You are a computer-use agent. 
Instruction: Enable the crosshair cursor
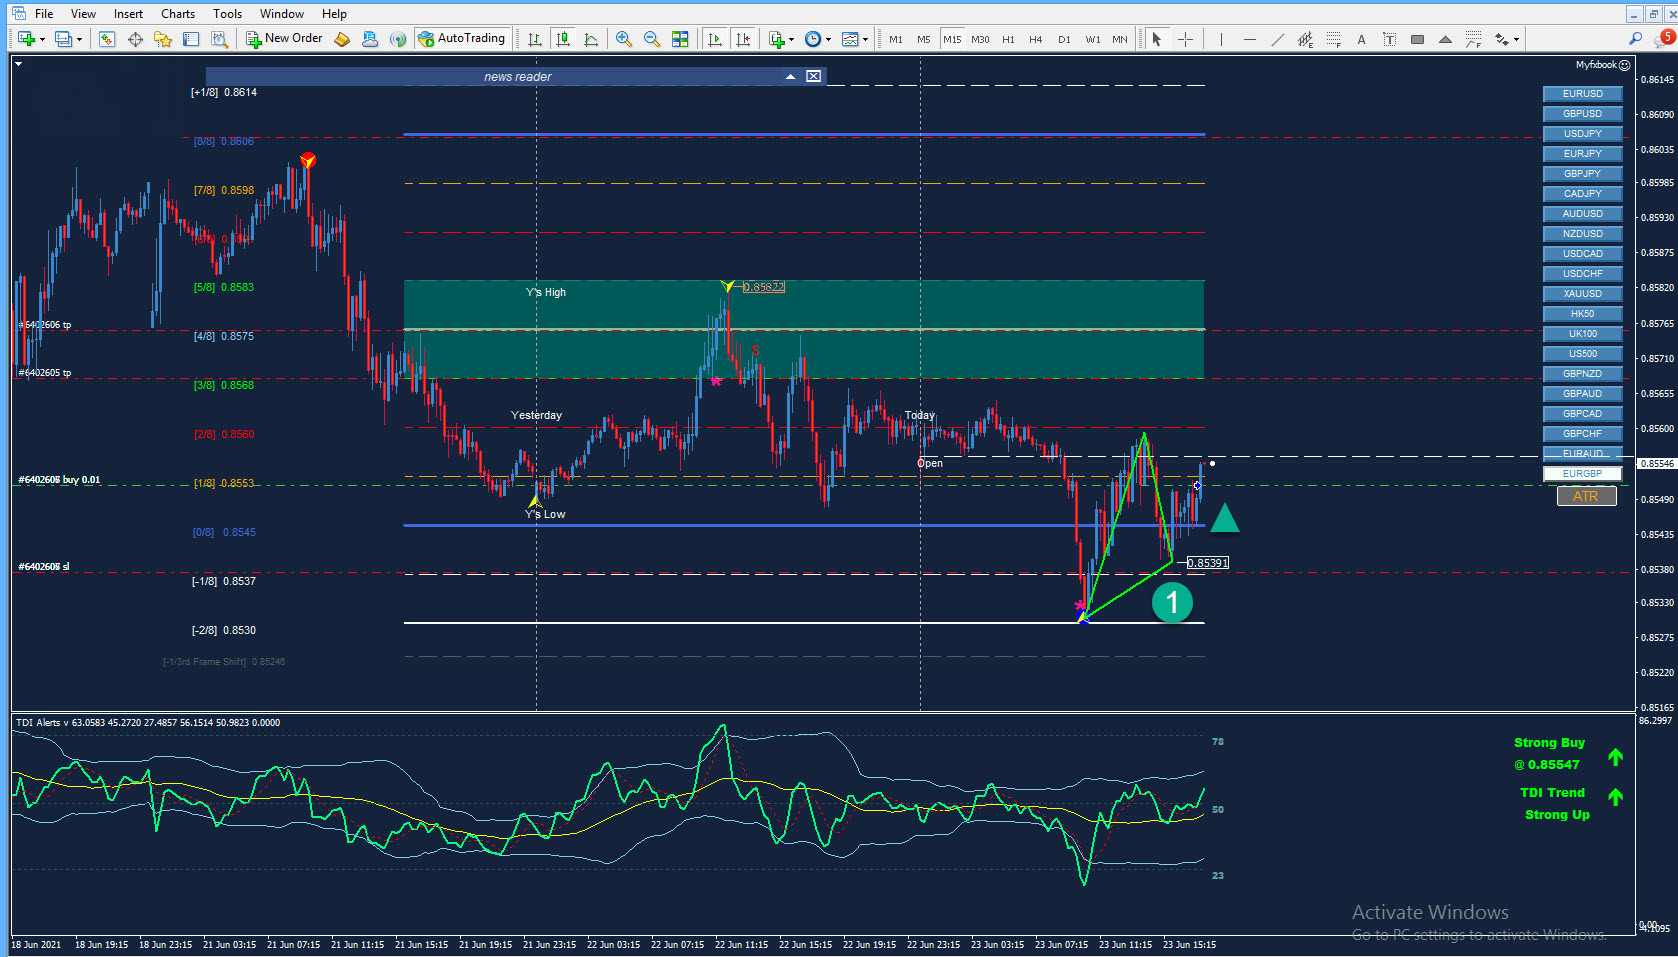[1185, 39]
